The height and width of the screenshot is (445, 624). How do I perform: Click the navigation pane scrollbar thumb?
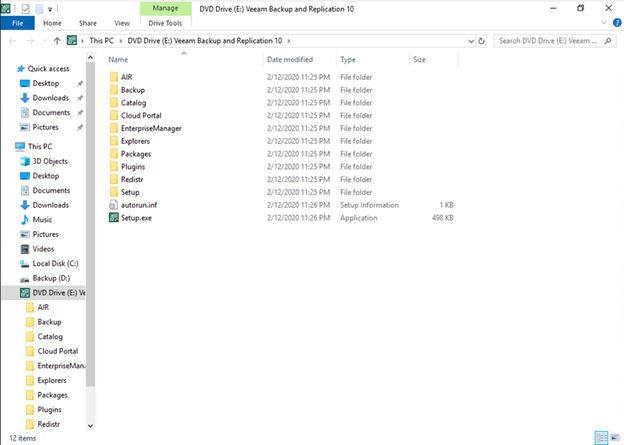(90, 224)
